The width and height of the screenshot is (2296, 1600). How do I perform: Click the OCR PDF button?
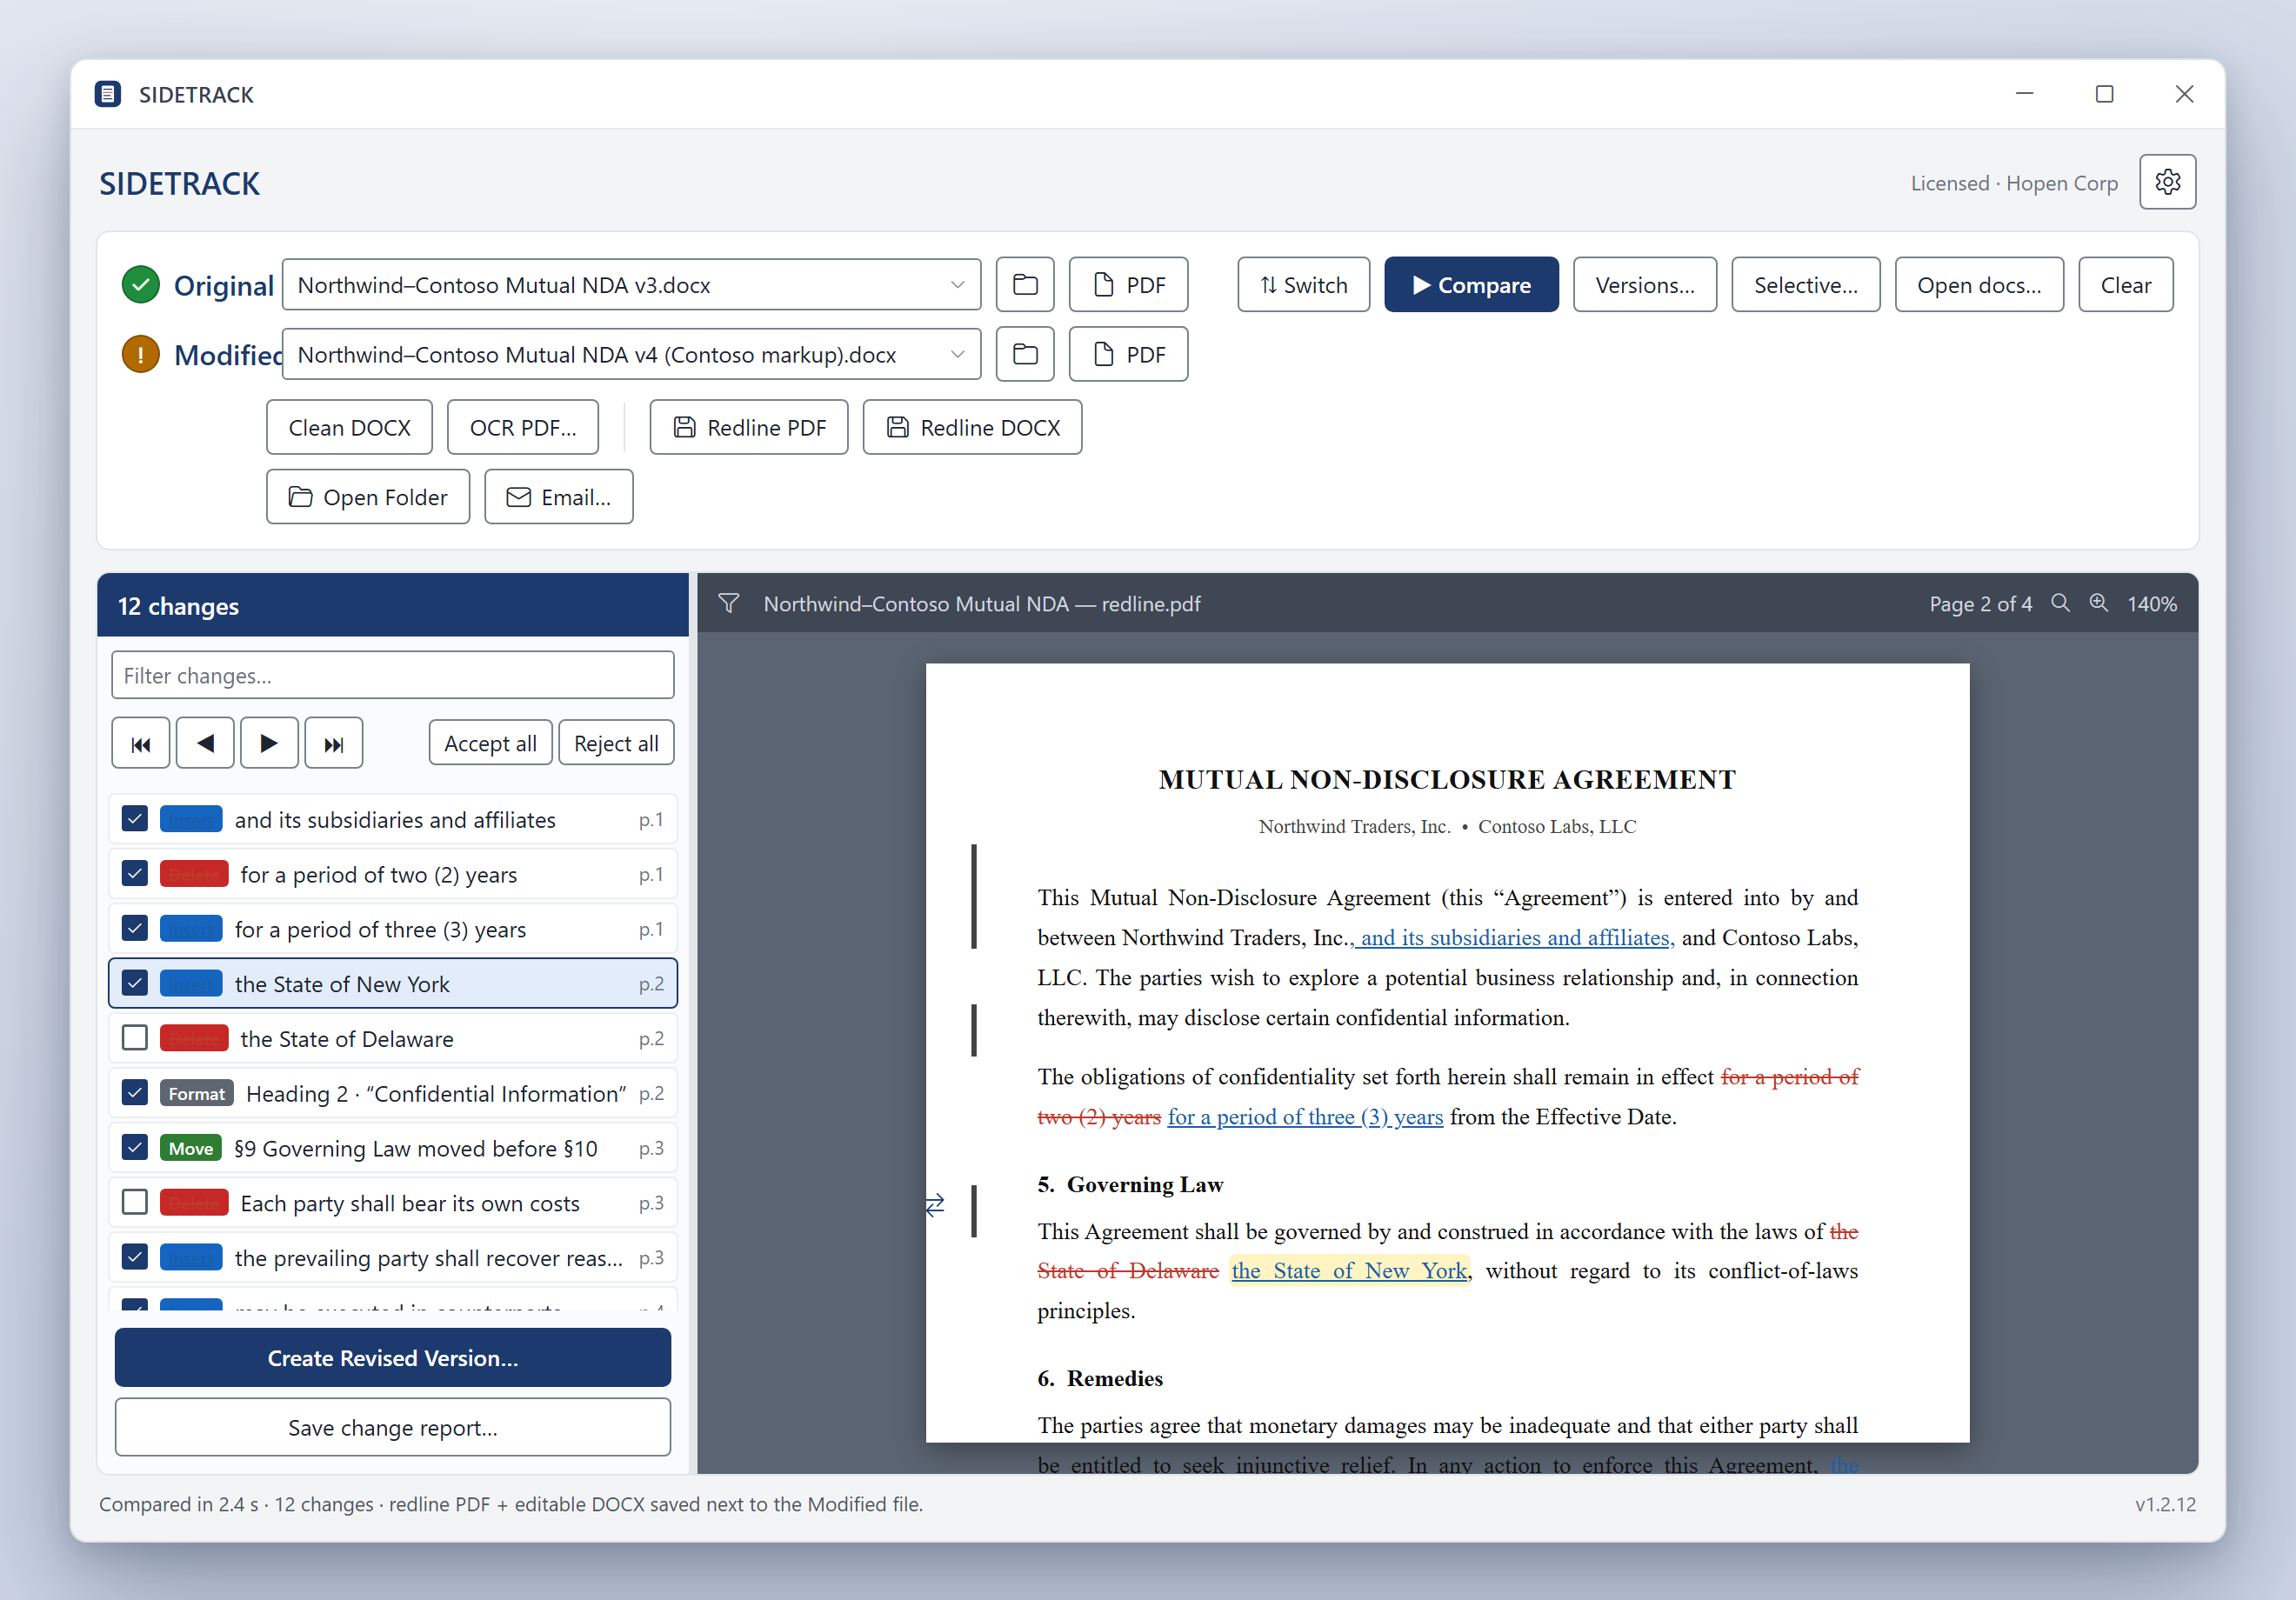coord(522,427)
